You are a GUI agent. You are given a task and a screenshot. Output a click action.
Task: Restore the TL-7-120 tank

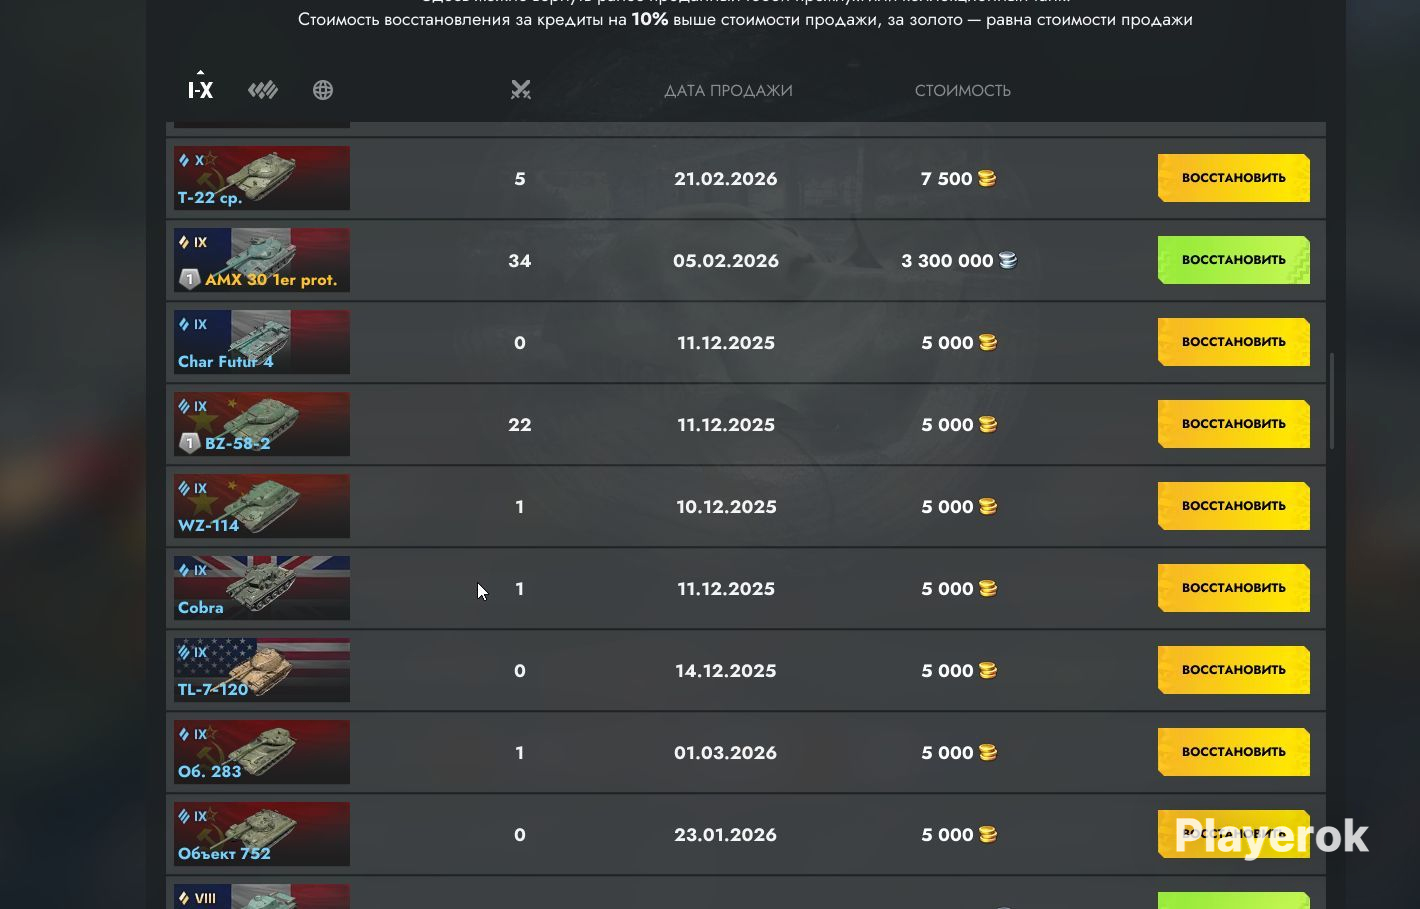point(1233,670)
